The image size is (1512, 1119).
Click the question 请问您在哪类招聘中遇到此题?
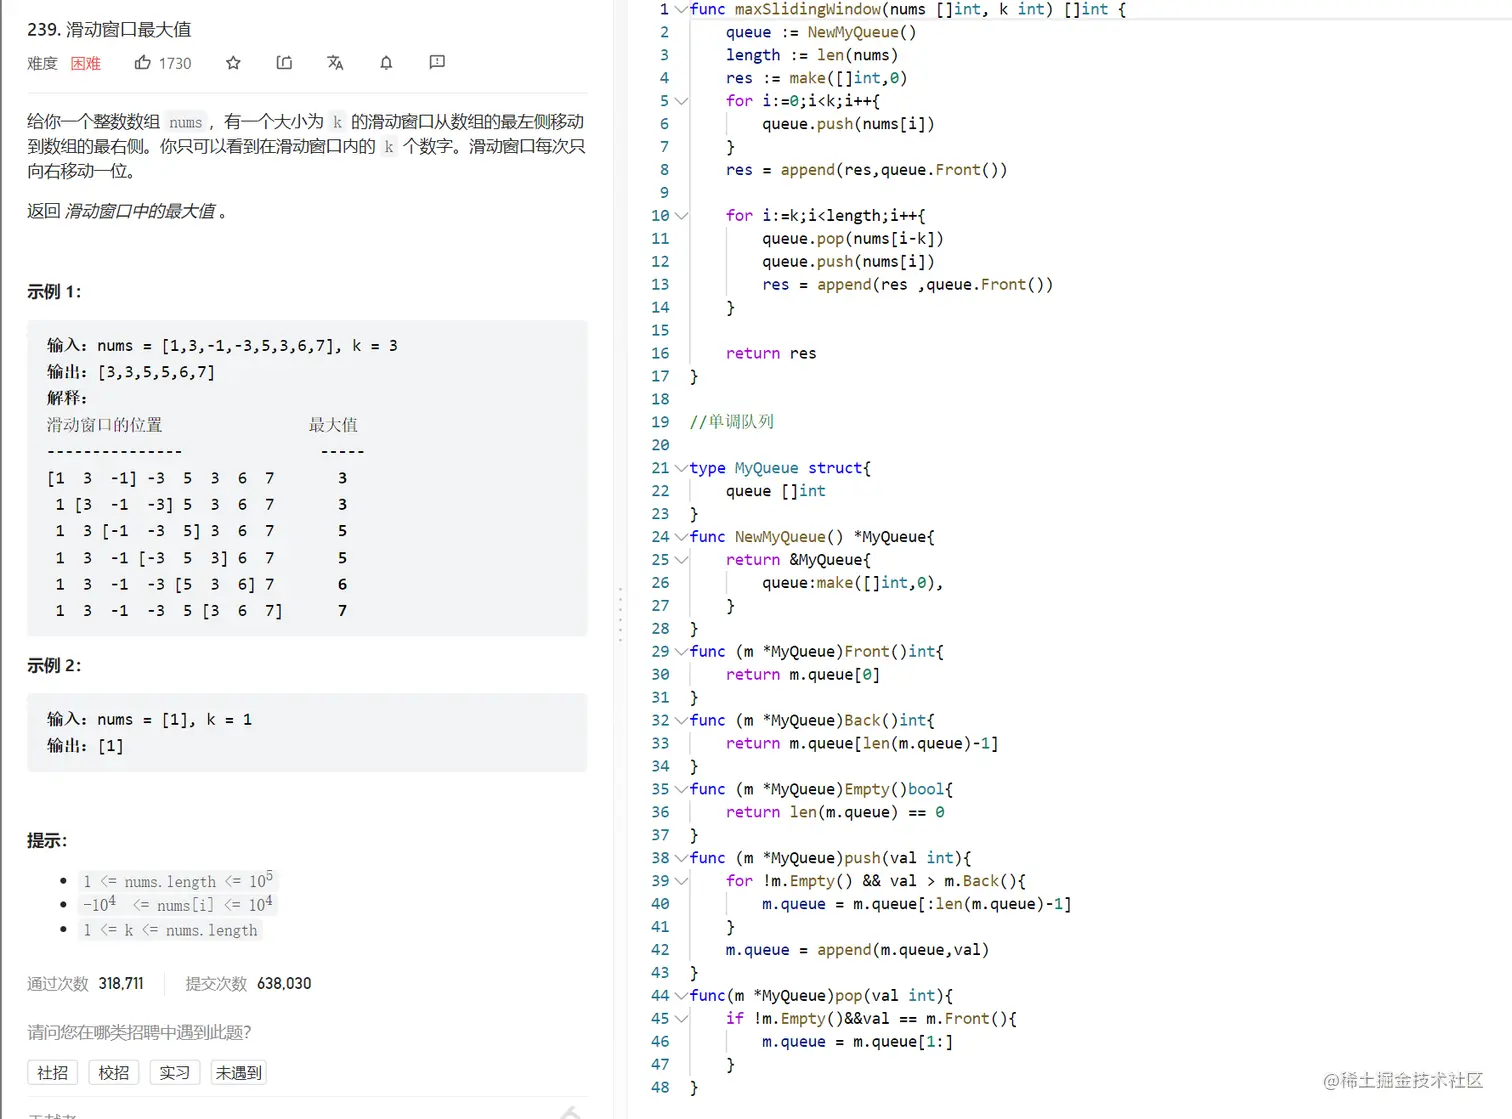[x=139, y=1033]
